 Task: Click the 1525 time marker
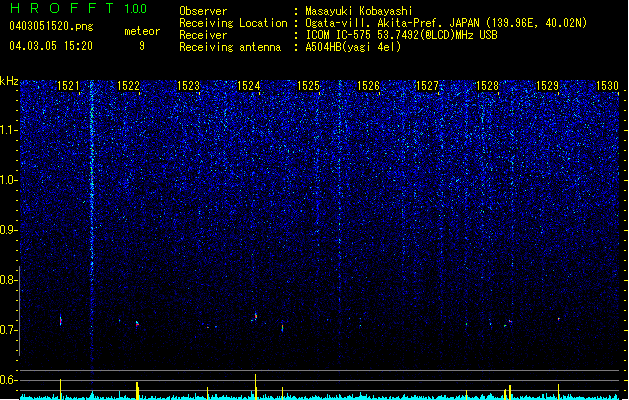point(308,85)
